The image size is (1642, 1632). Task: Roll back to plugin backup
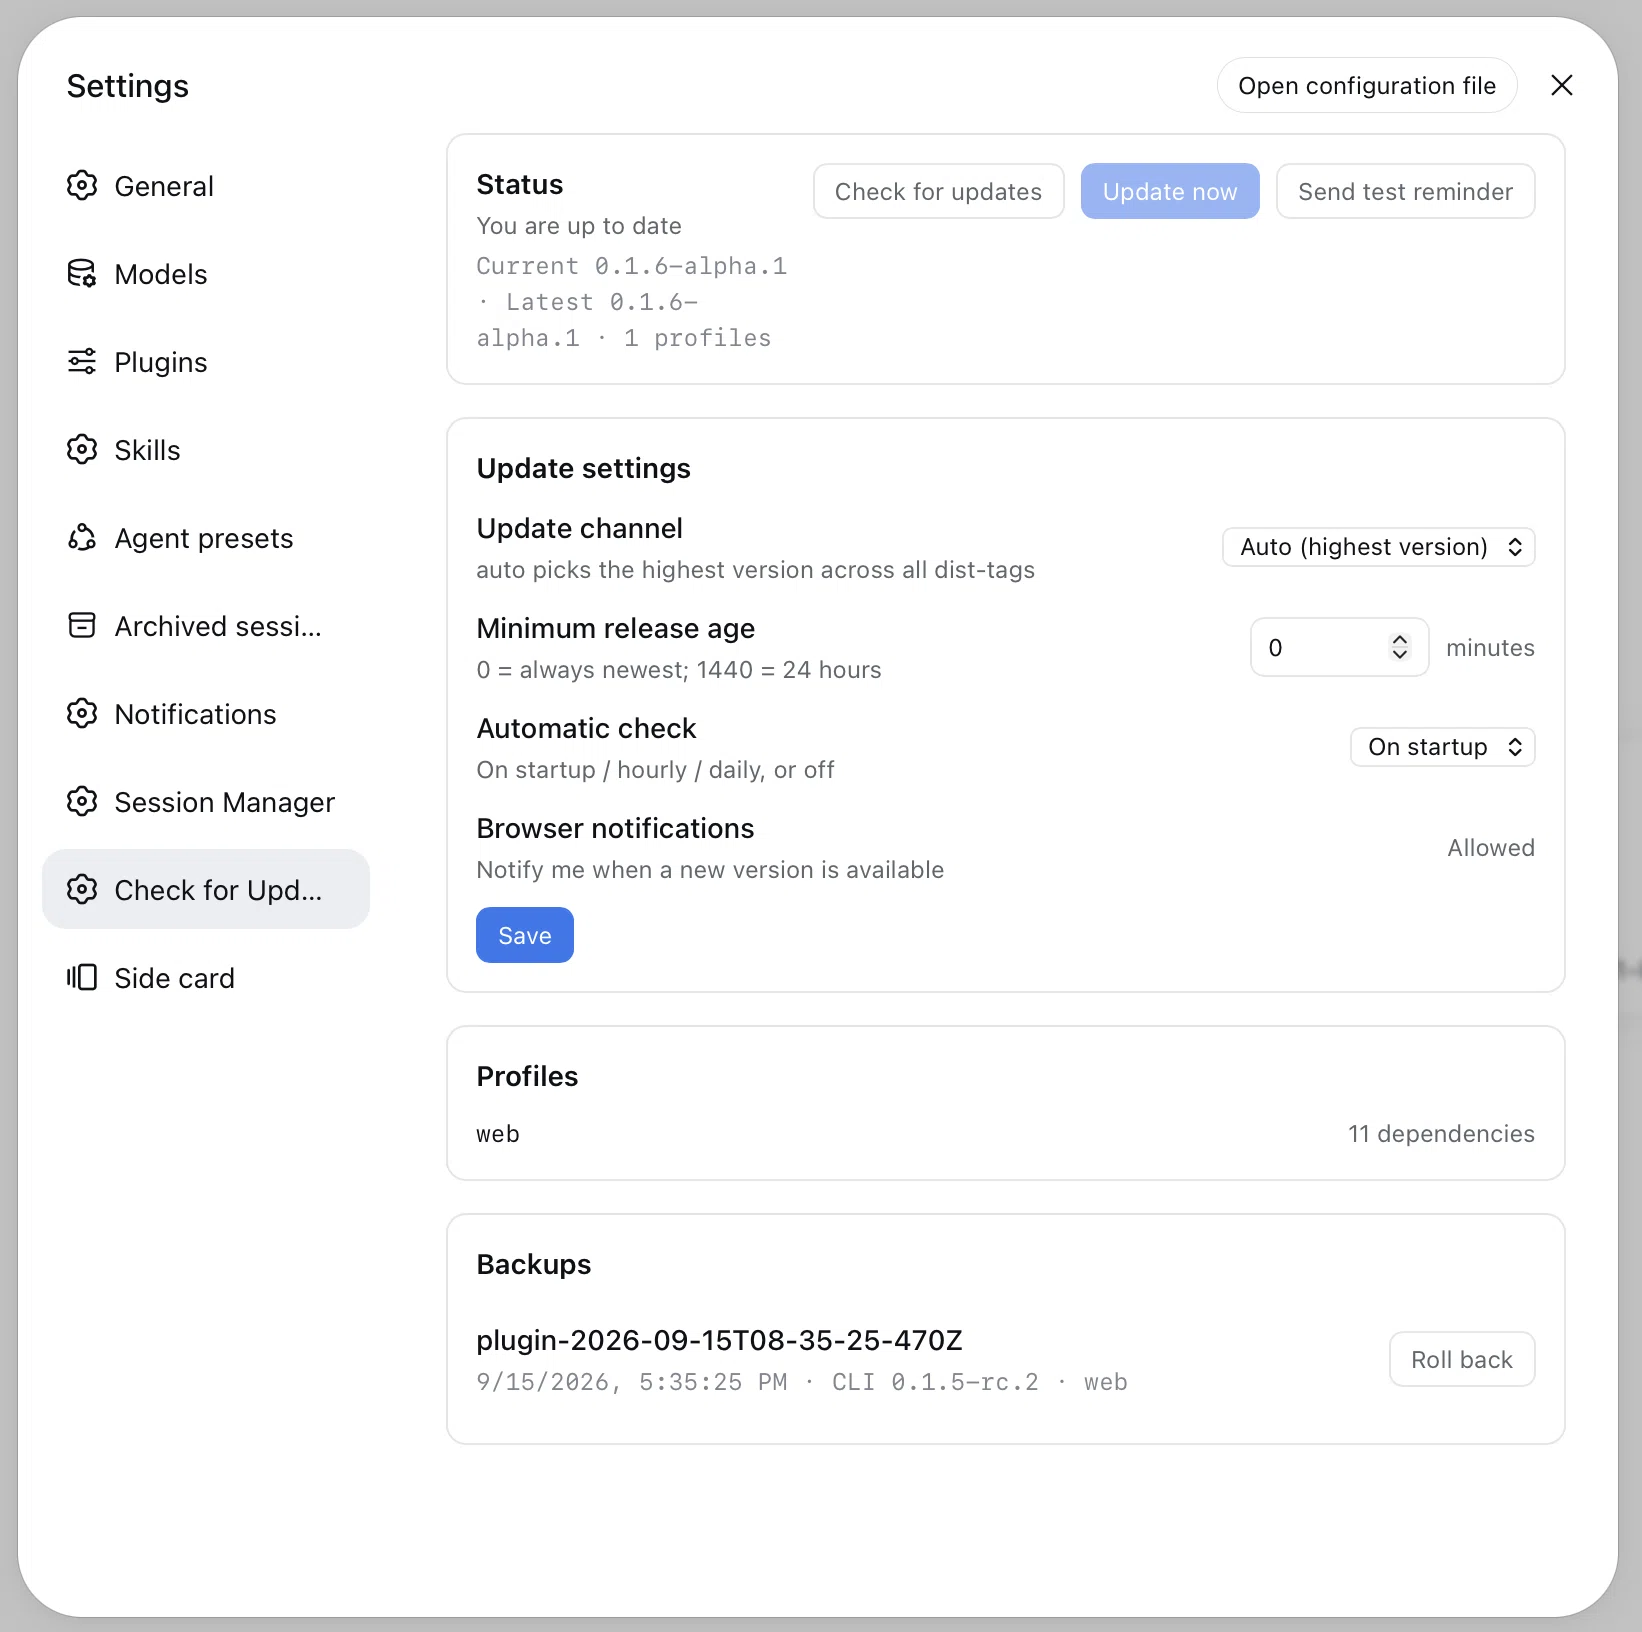pyautogui.click(x=1462, y=1359)
